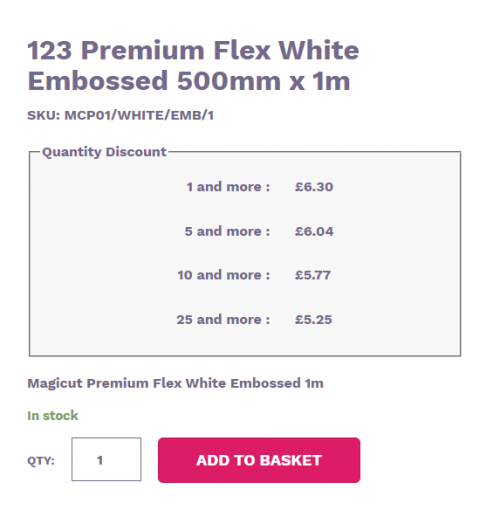Click '123 Premium Flex White' title line

[193, 50]
